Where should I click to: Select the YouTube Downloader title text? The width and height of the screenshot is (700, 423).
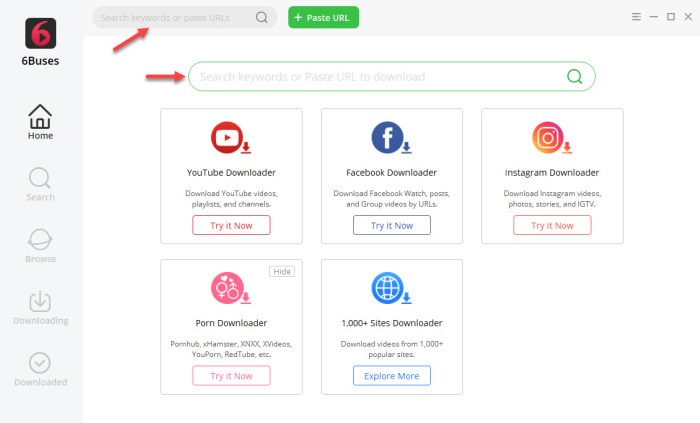(x=231, y=173)
